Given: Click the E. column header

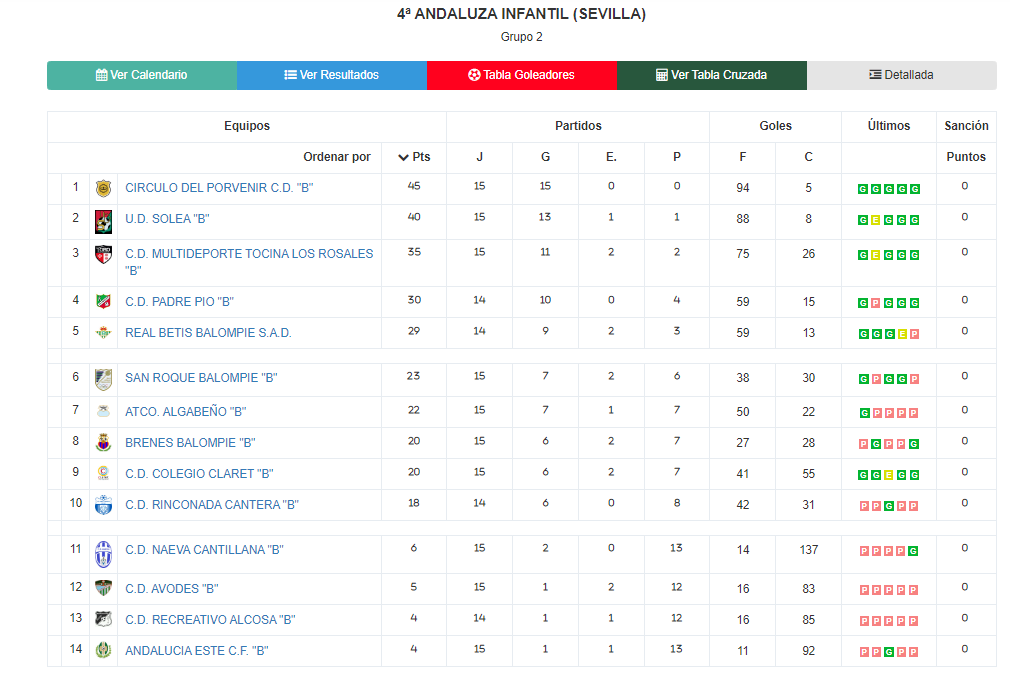Looking at the screenshot, I should [611, 157].
